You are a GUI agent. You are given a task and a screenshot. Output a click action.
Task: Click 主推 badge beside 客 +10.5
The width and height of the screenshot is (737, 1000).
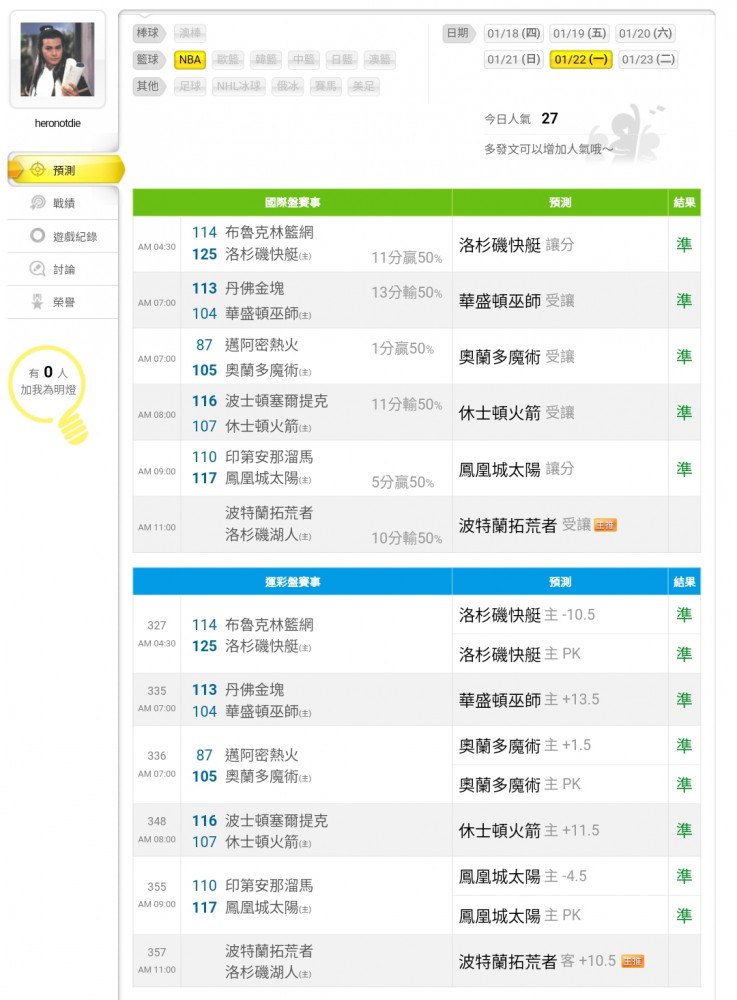(x=632, y=961)
